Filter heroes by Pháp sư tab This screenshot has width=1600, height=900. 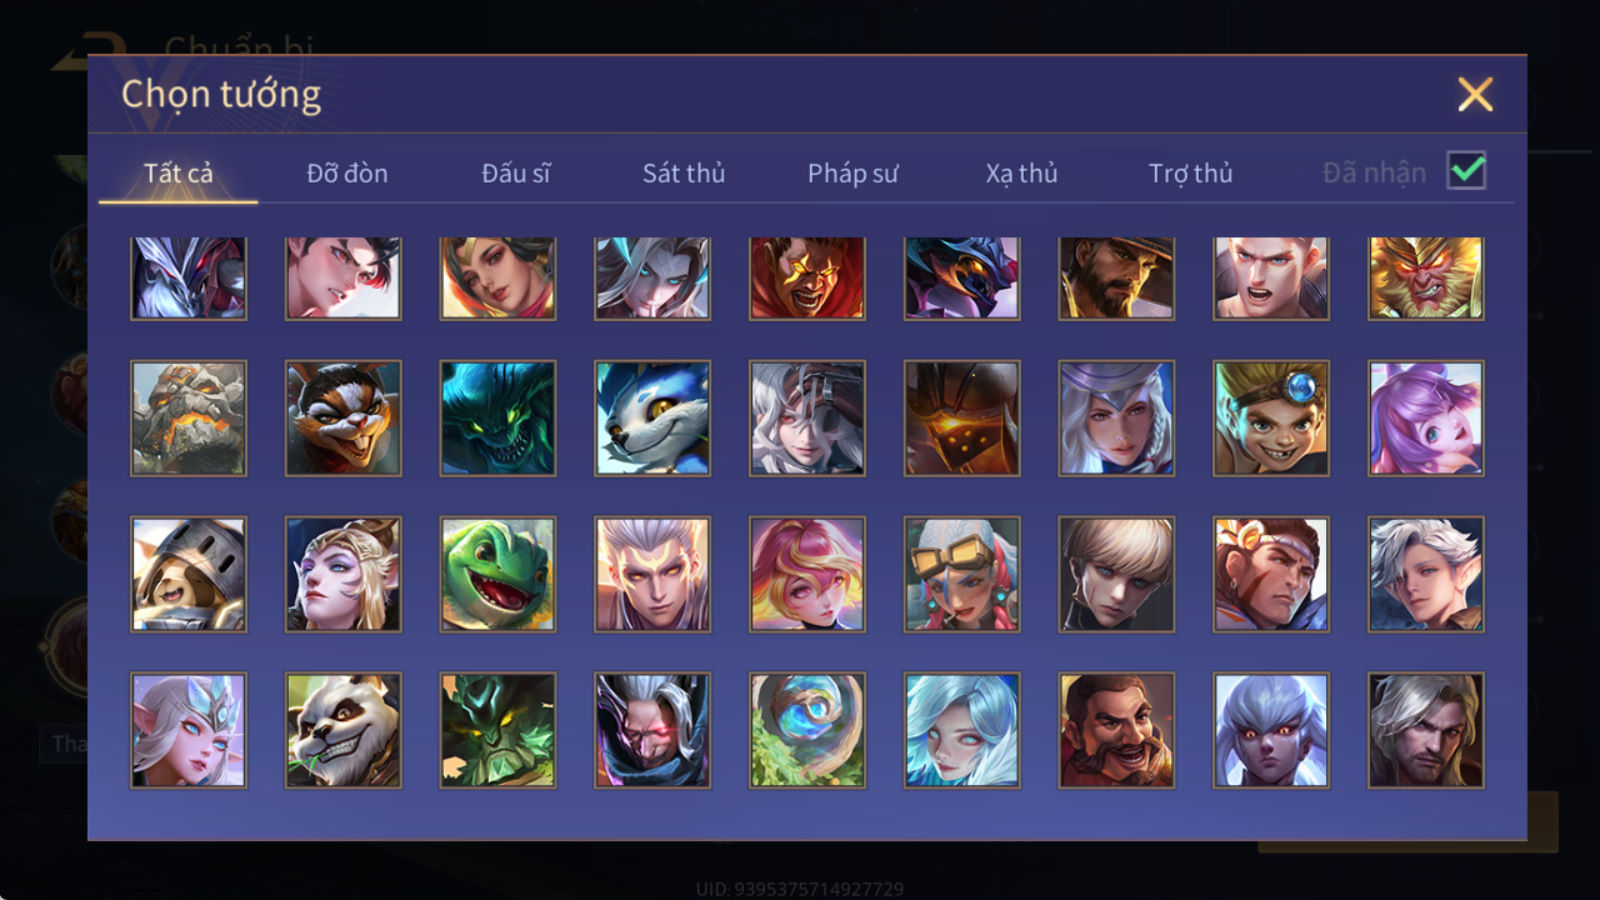(852, 173)
